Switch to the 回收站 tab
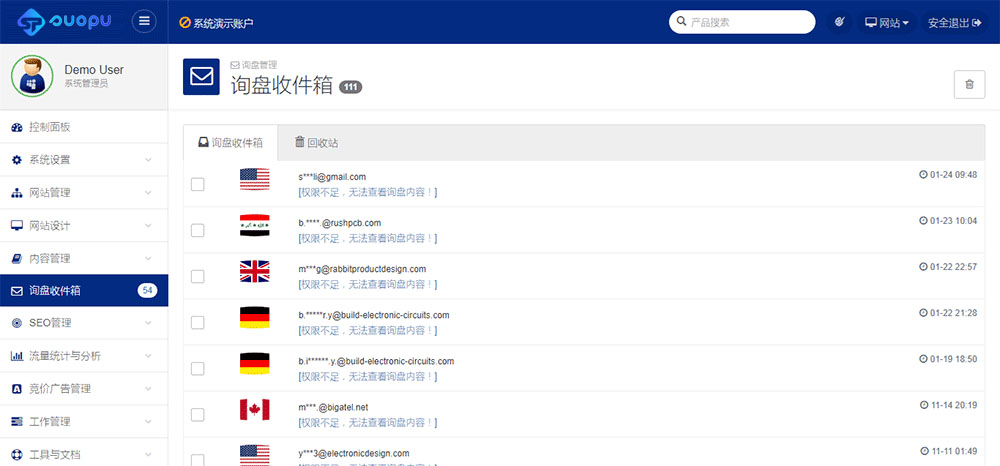 coord(316,143)
